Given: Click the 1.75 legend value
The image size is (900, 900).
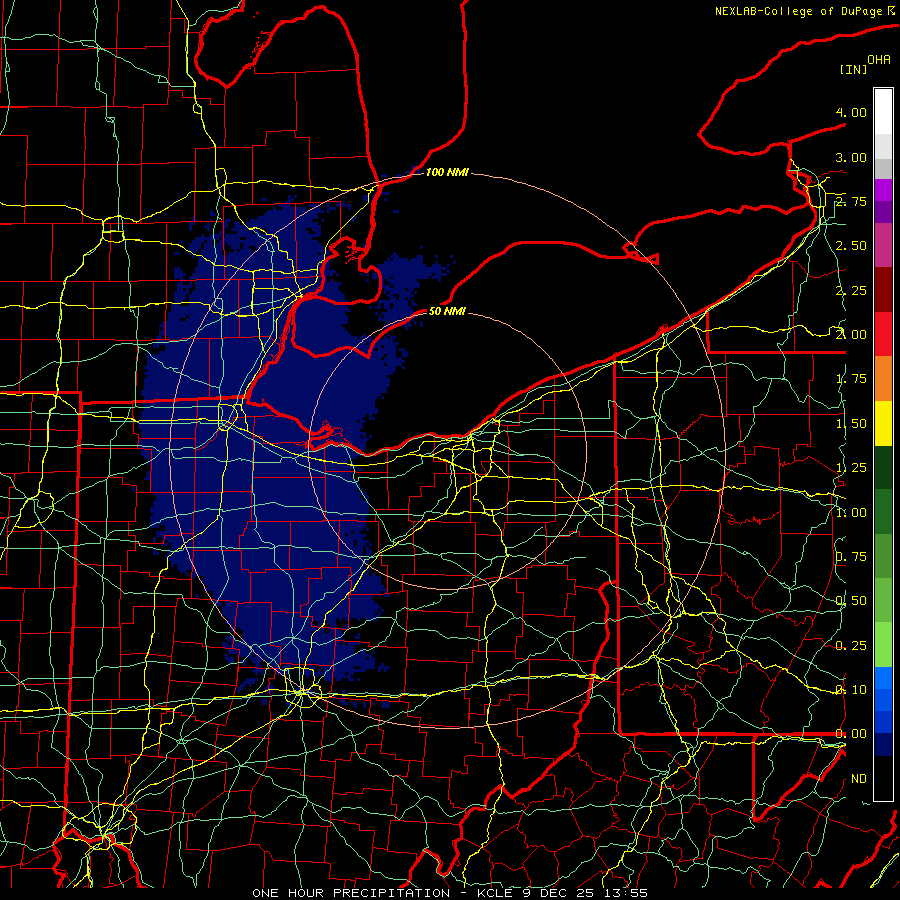Looking at the screenshot, I should 851,379.
